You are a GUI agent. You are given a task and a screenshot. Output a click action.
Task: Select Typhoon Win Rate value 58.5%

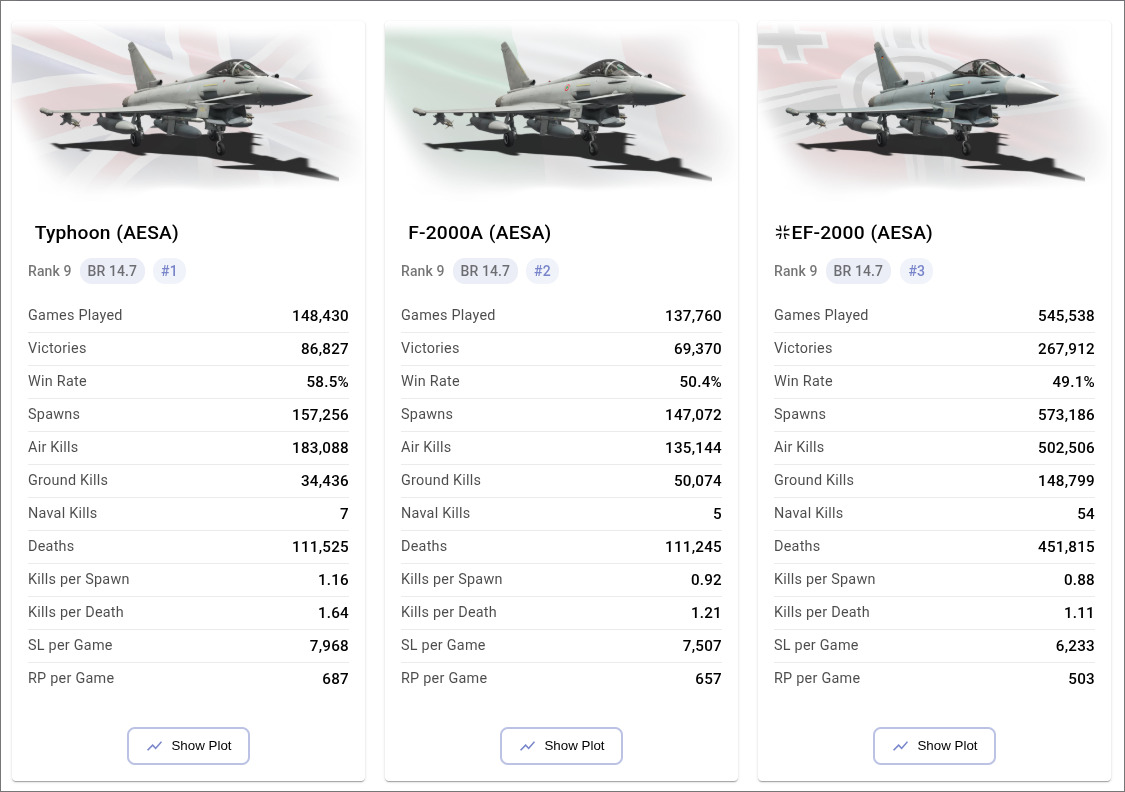(x=327, y=382)
